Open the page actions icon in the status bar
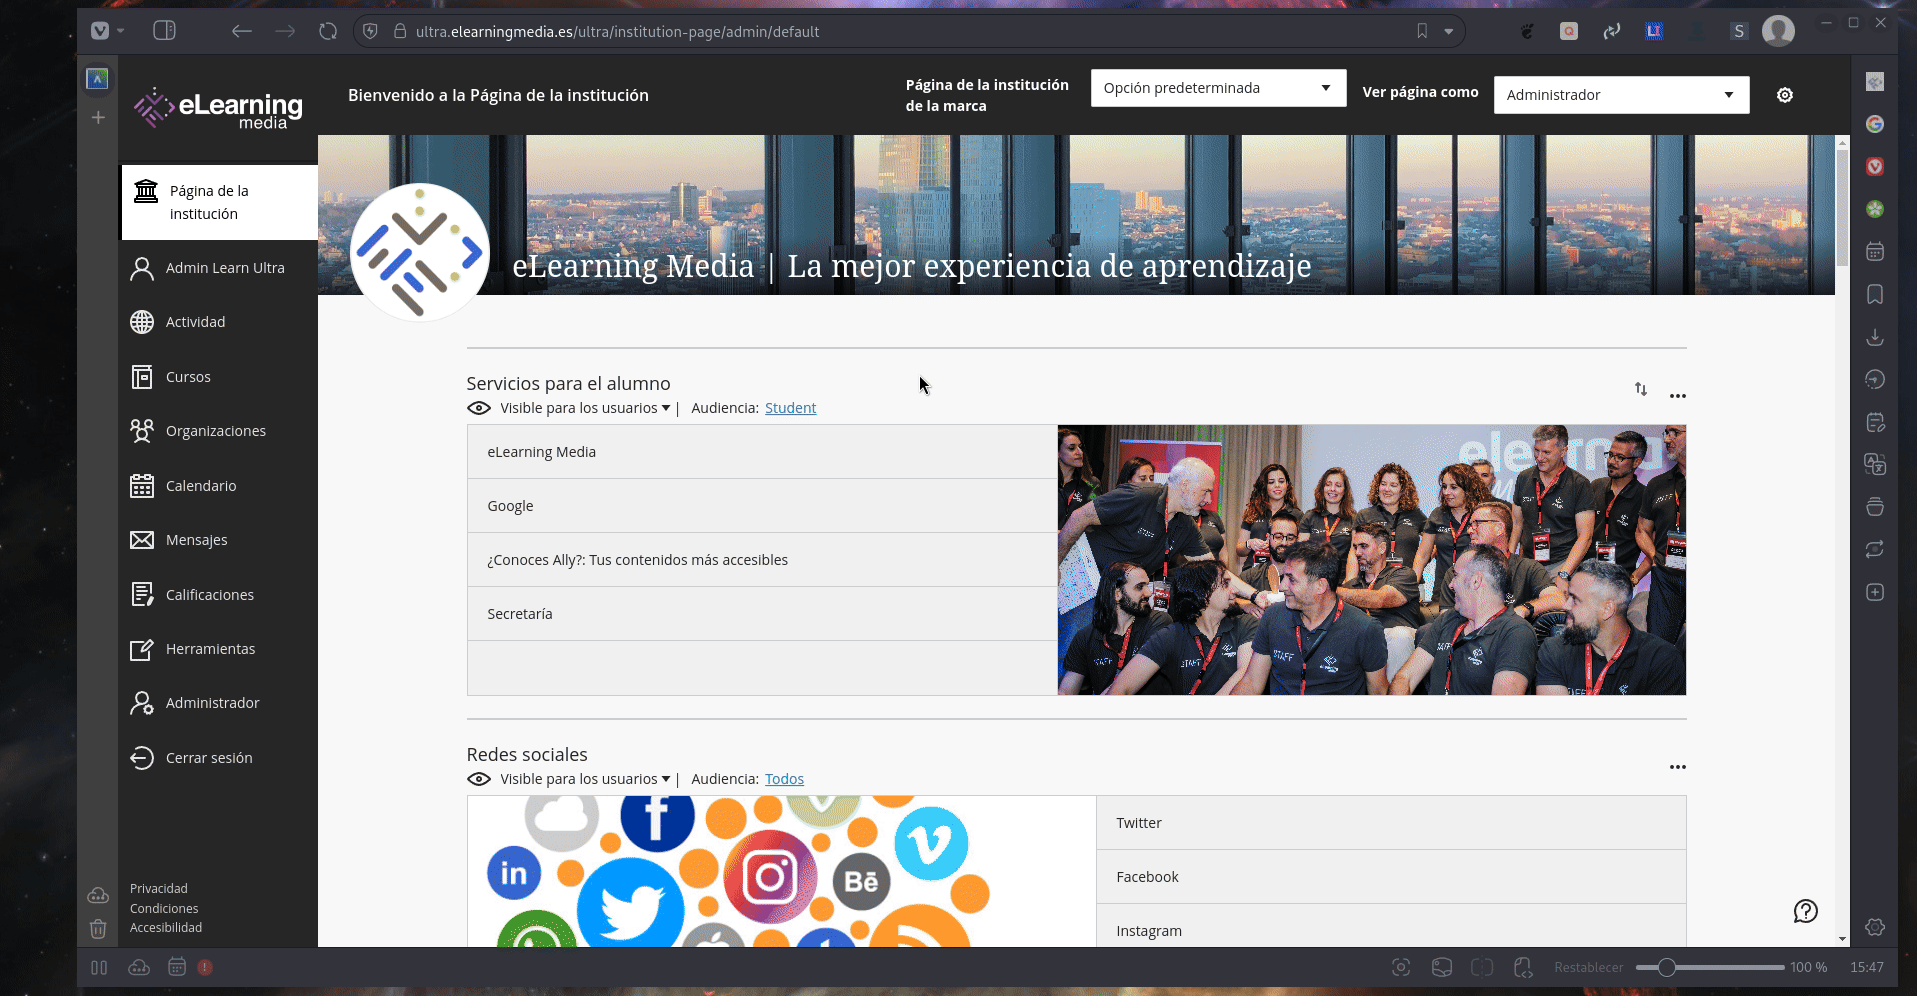 [x=1523, y=967]
